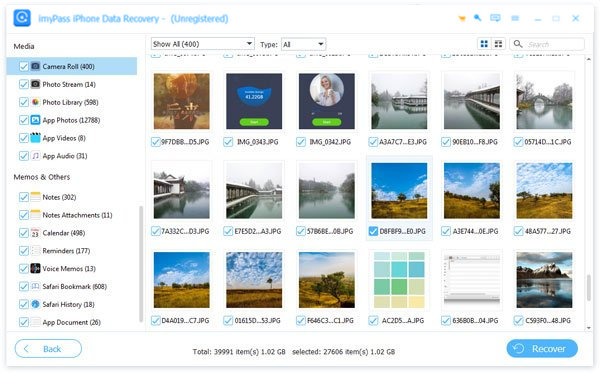Open the register key icon

(477, 18)
